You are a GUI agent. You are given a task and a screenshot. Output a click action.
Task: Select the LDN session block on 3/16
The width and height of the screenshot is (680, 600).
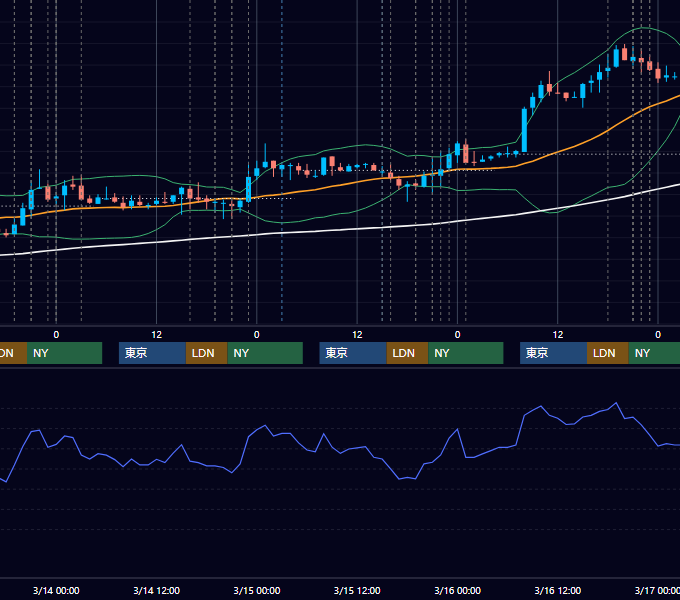(608, 353)
